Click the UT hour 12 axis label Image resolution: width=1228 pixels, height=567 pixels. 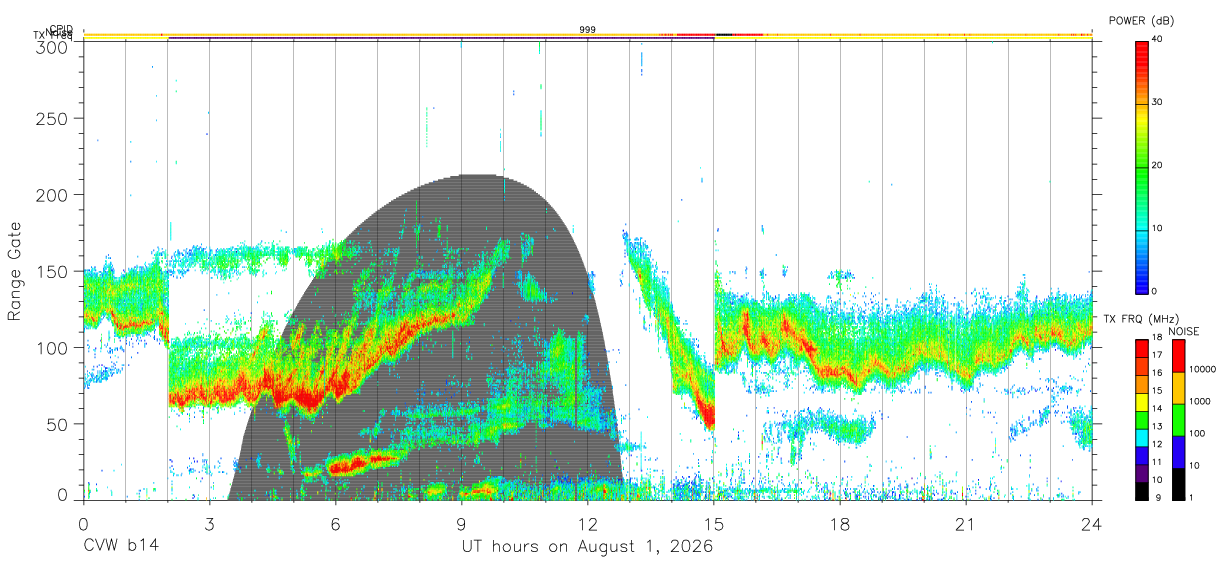588,524
